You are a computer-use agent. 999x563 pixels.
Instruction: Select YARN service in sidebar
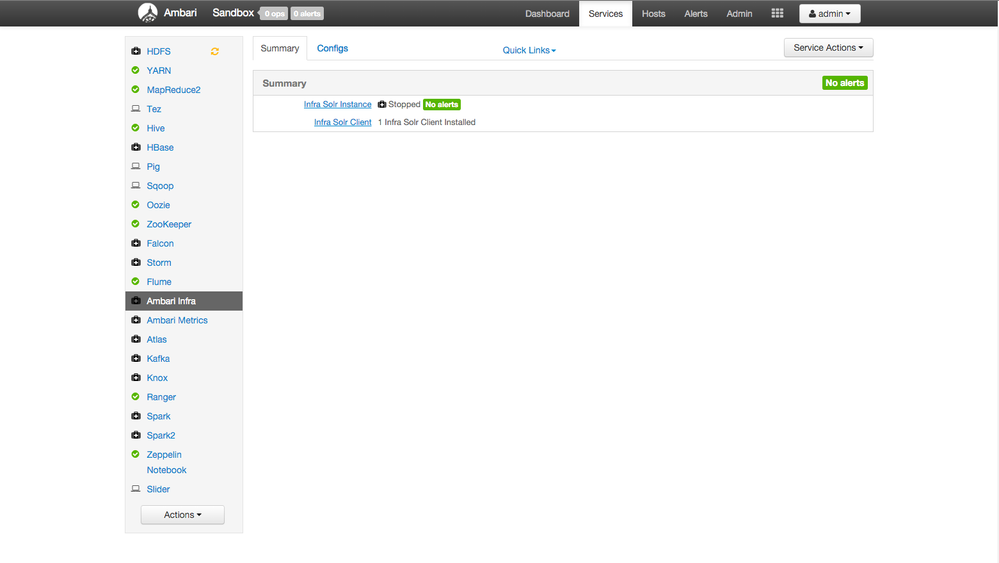(x=159, y=71)
